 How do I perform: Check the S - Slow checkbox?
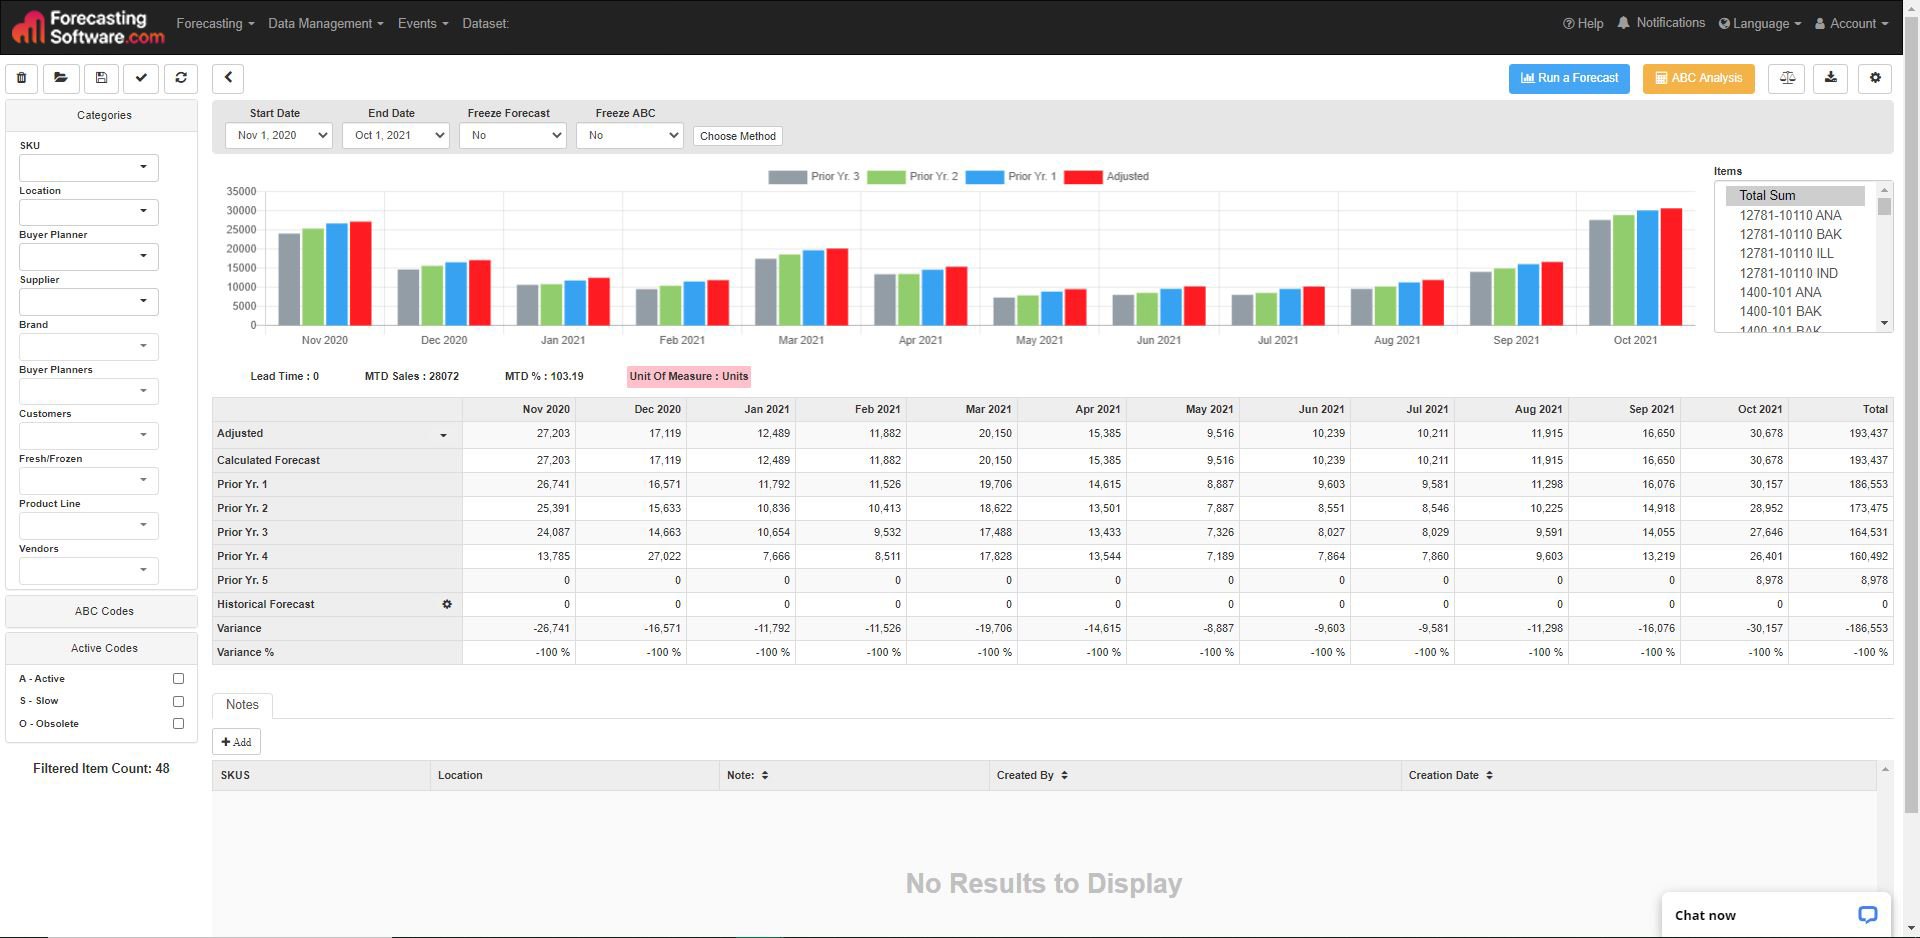[x=178, y=701]
